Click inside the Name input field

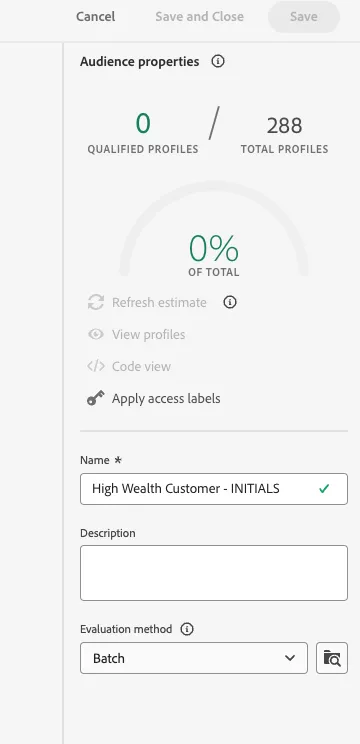[214, 489]
